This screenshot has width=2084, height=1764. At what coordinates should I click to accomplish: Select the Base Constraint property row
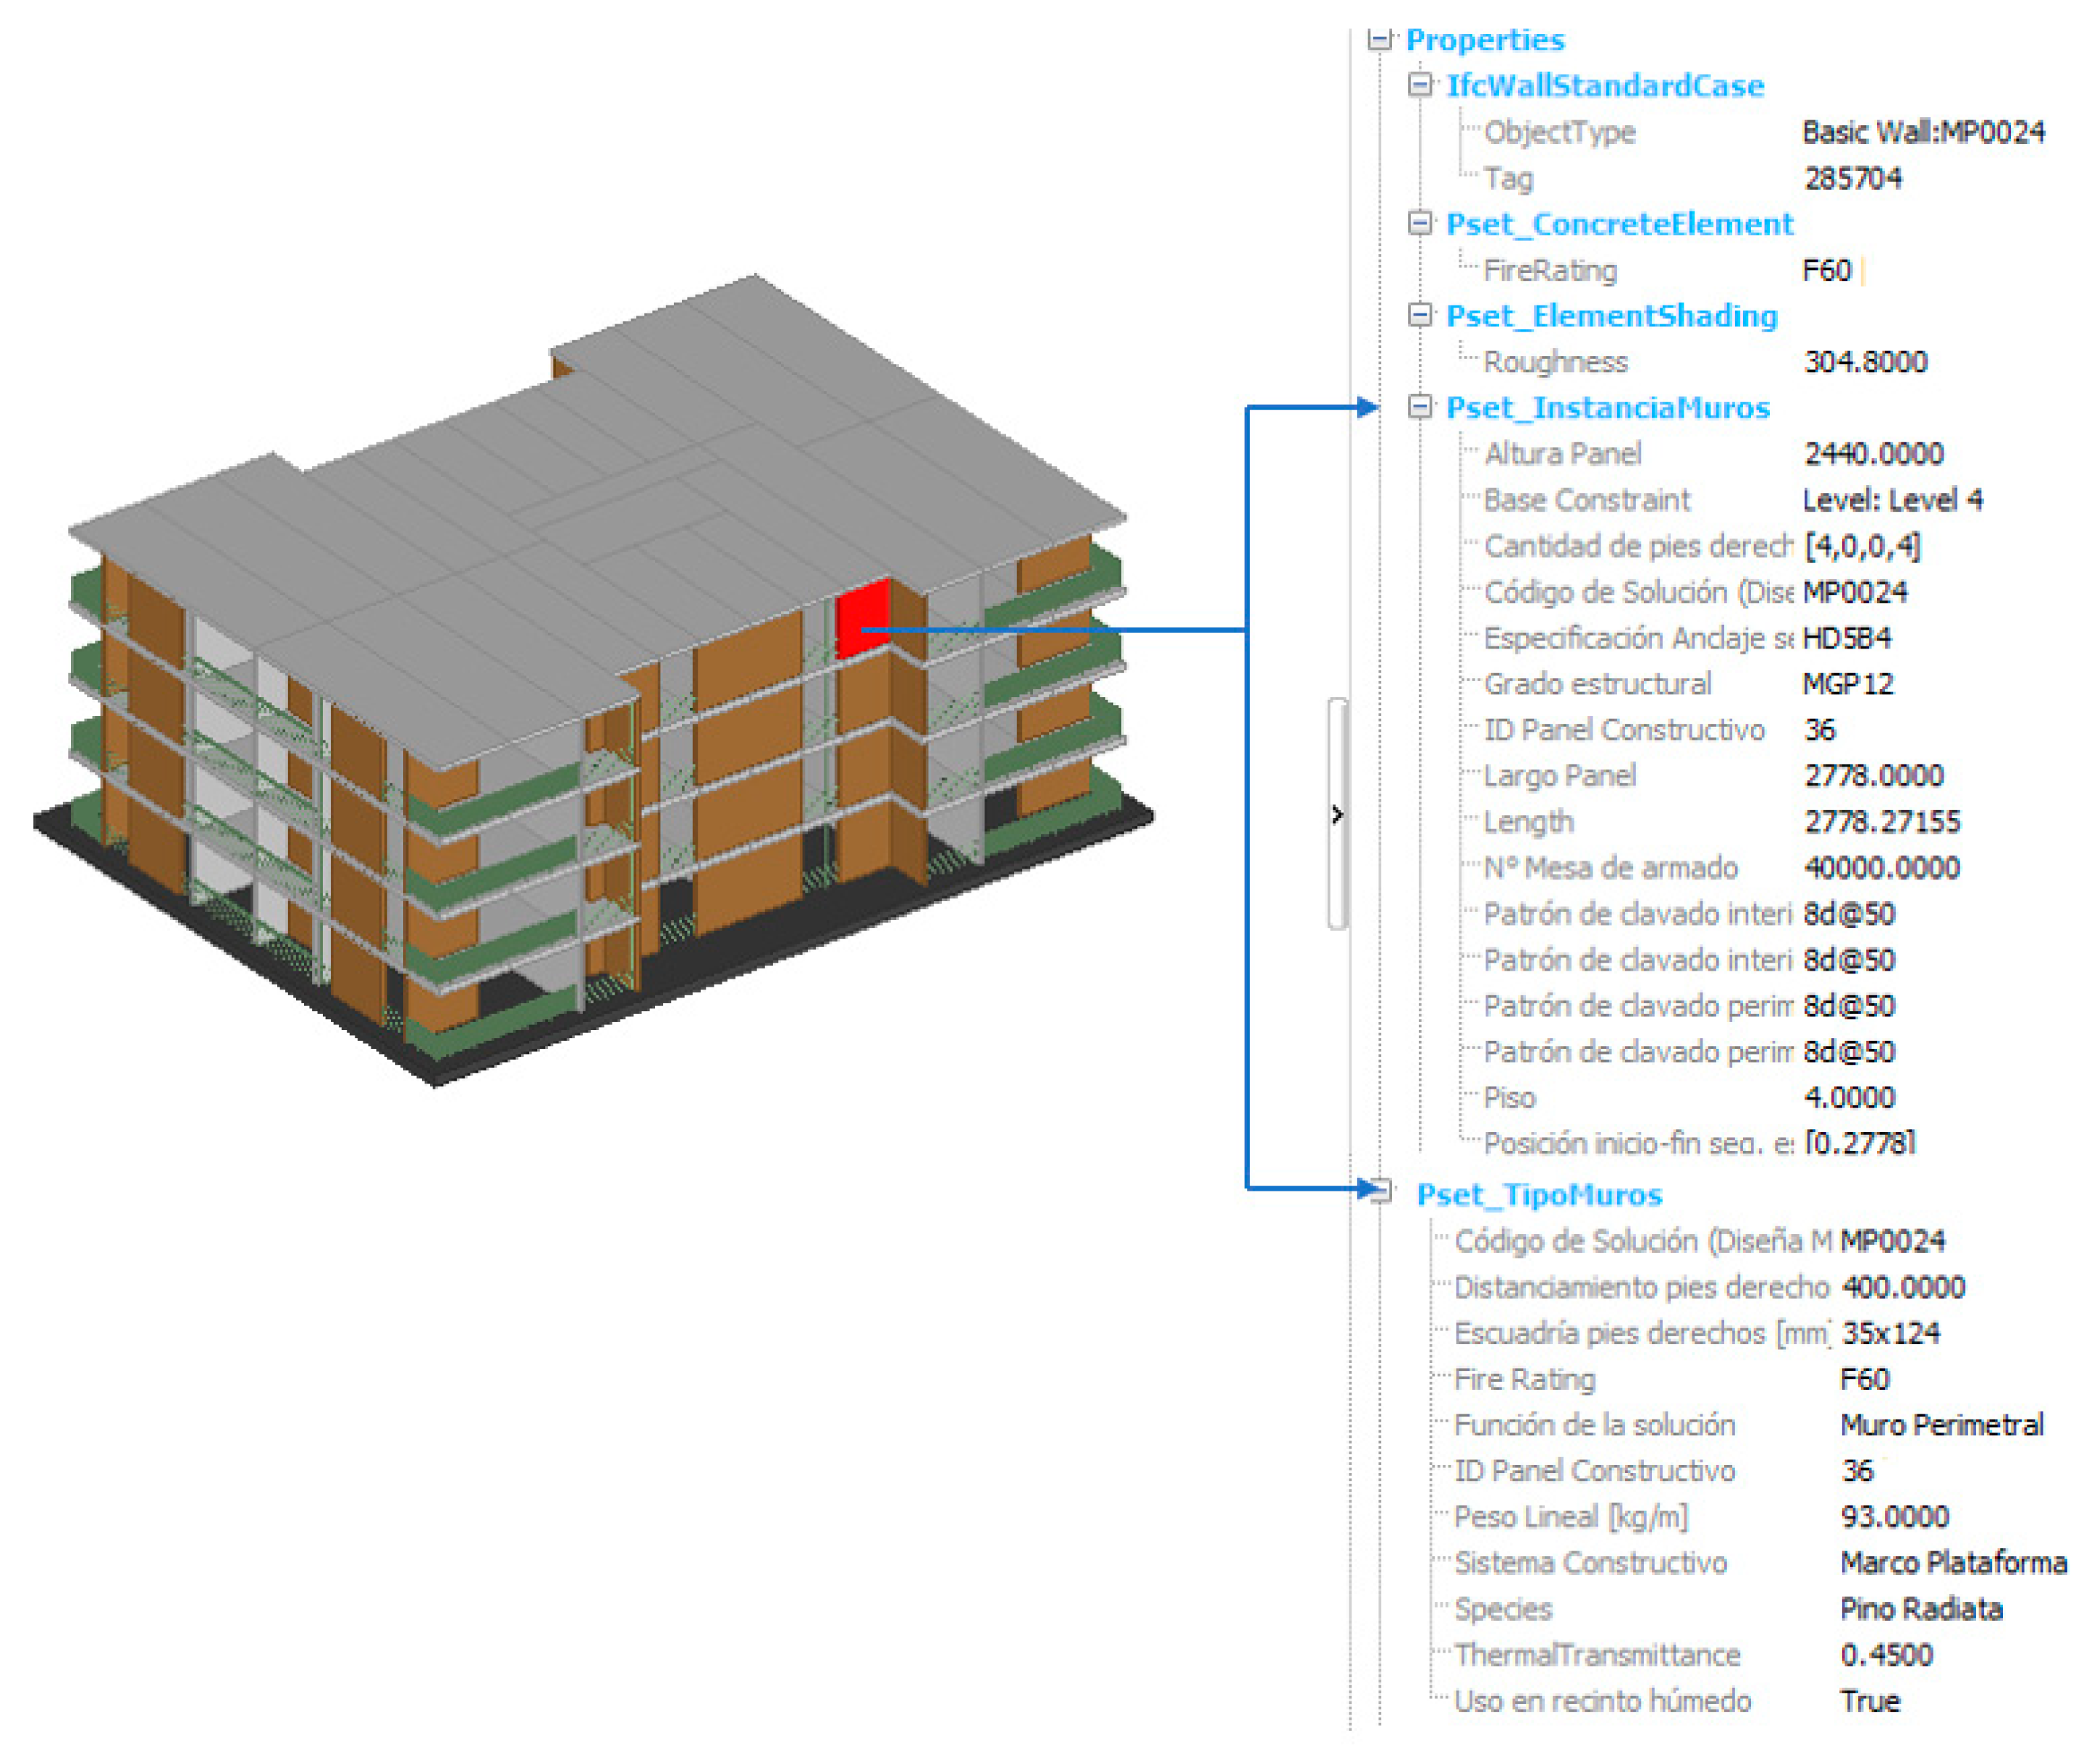pos(1586,500)
